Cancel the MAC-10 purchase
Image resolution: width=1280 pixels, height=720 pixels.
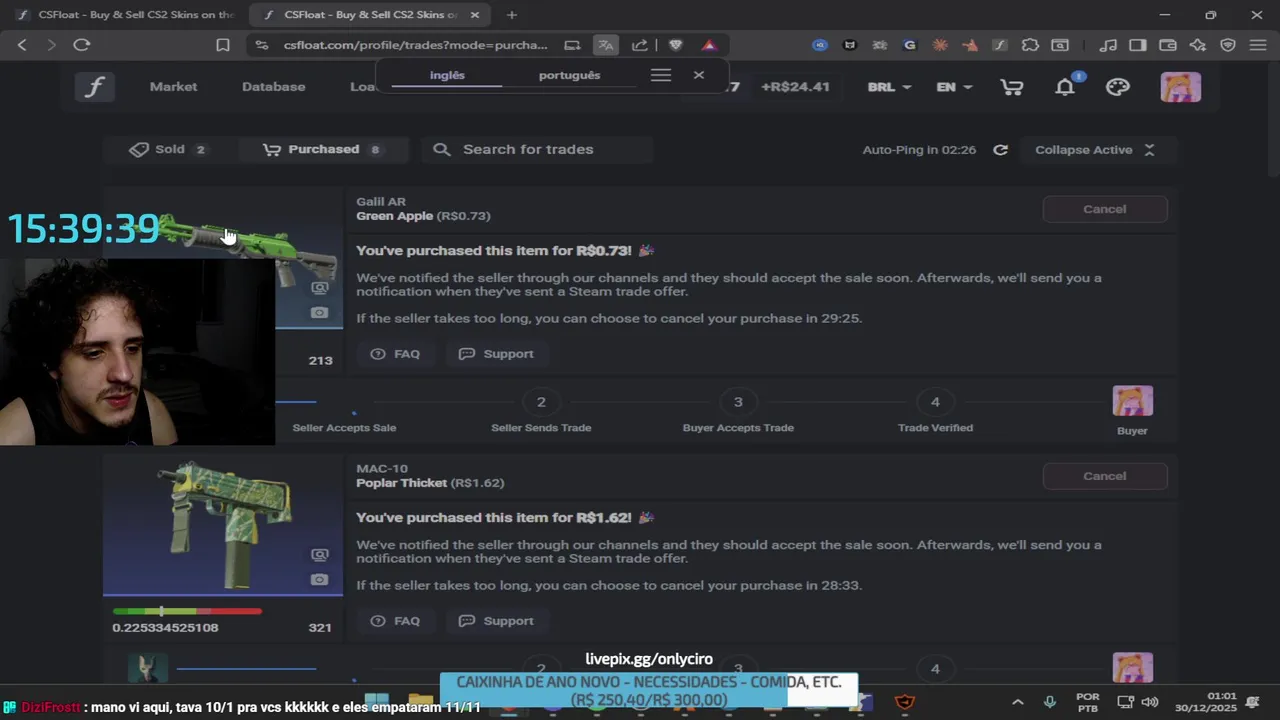point(1105,476)
